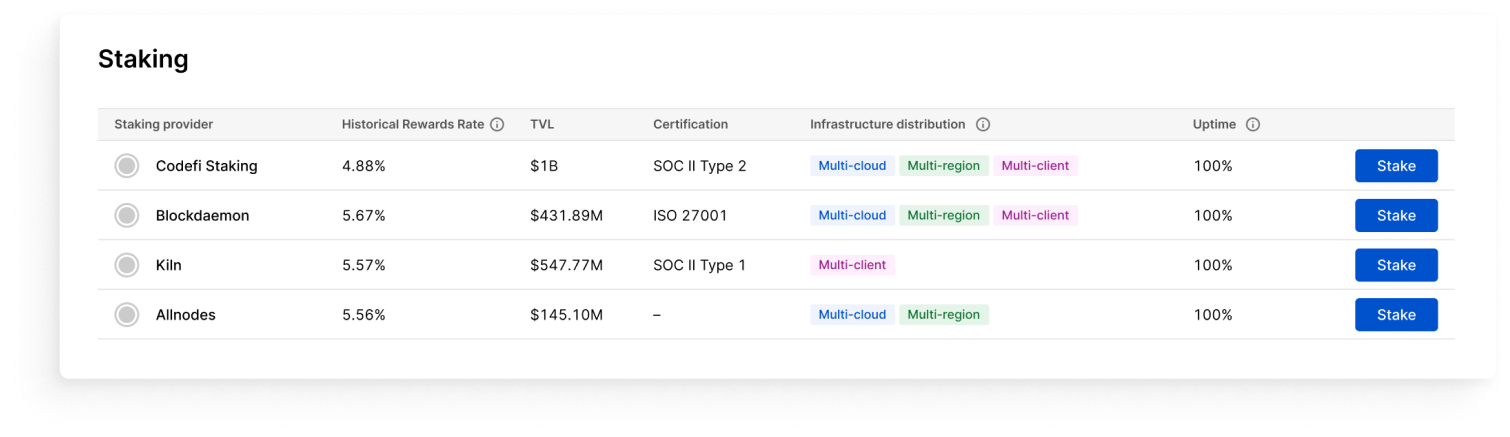Click the Allnodes provider name
Image resolution: width=1510 pixels, height=437 pixels.
186,315
